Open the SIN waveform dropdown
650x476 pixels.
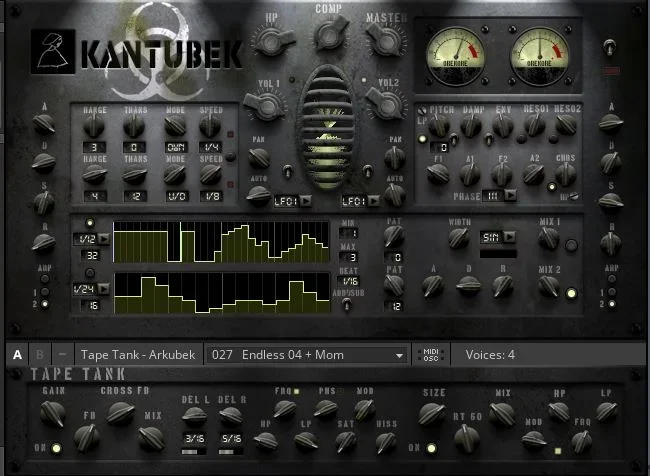[495, 237]
